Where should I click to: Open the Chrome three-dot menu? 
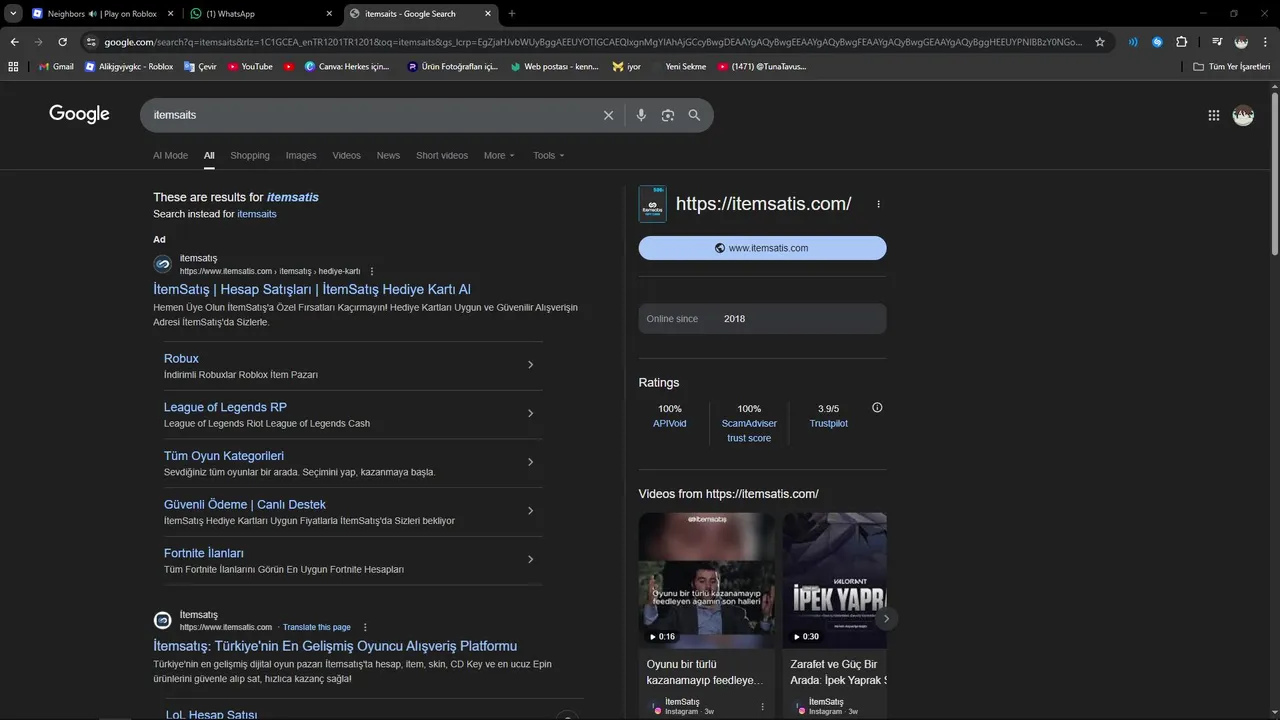click(x=1265, y=42)
